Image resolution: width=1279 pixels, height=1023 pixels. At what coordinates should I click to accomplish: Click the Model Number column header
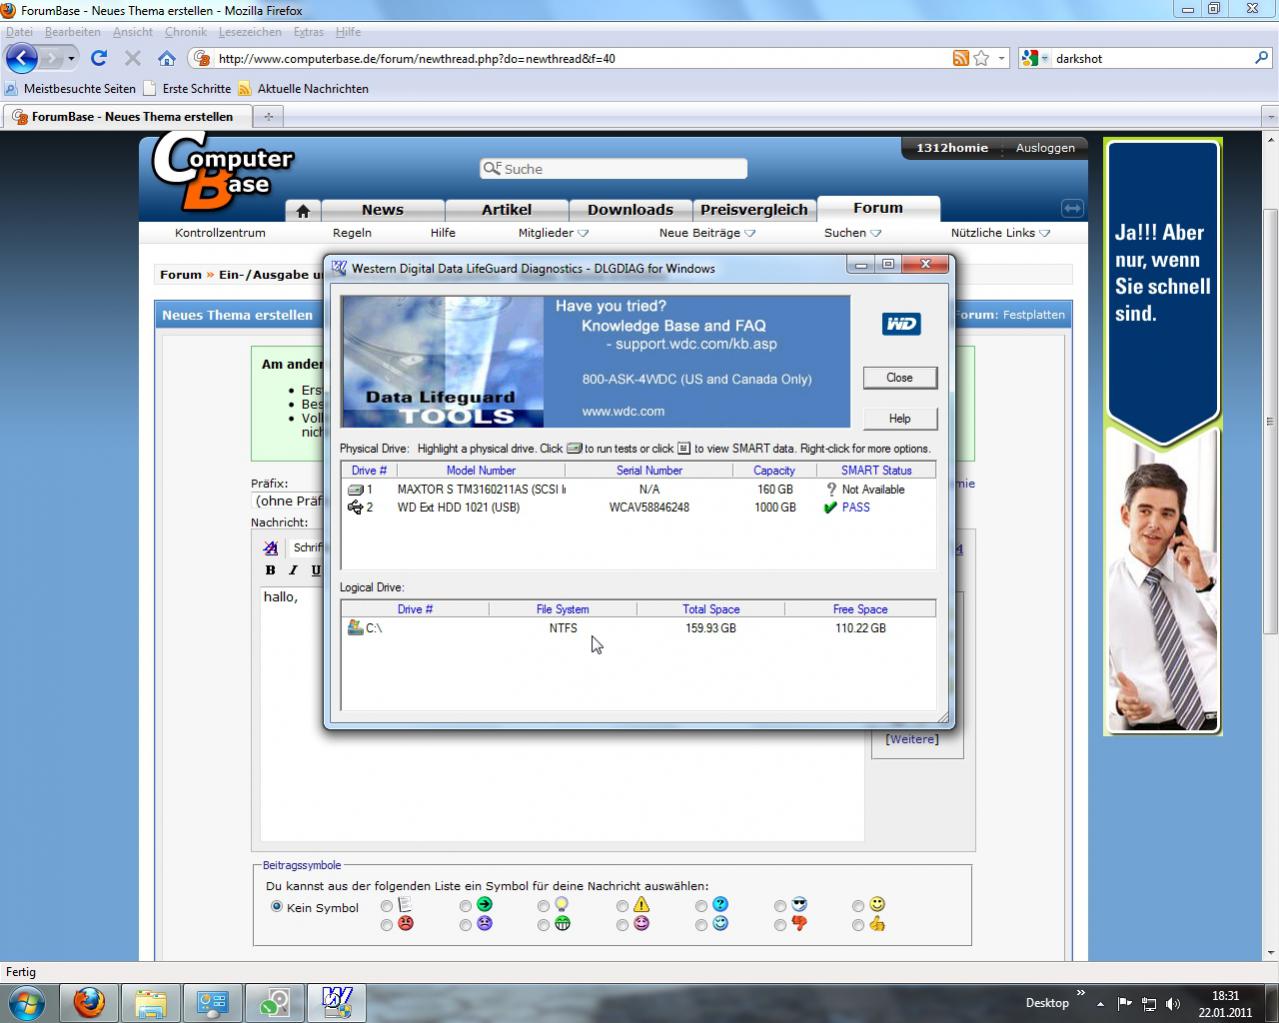click(x=481, y=470)
